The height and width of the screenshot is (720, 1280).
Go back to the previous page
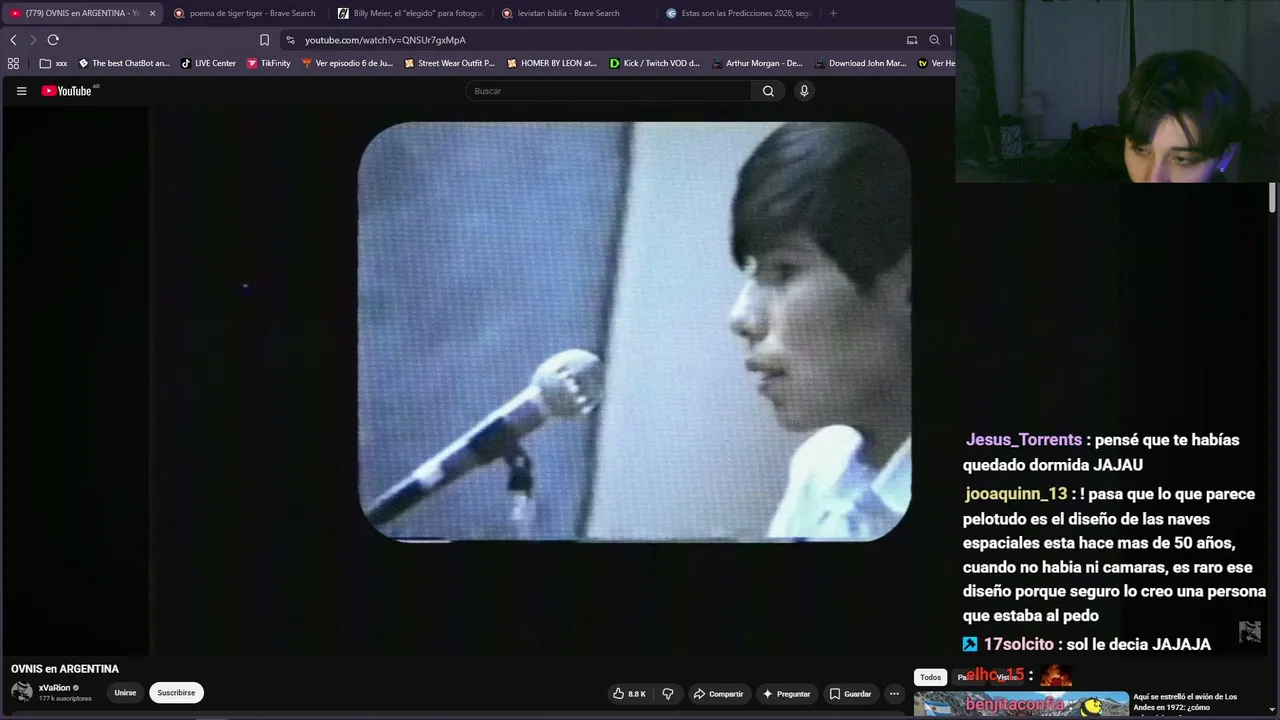[13, 40]
